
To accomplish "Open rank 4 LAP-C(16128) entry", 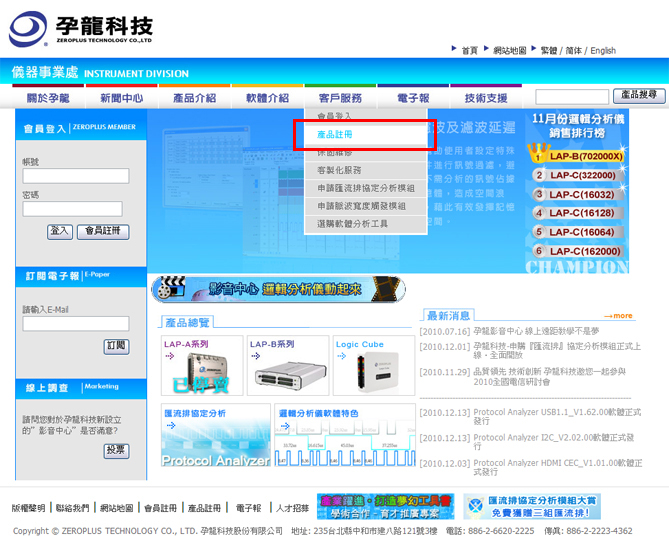I will [579, 213].
